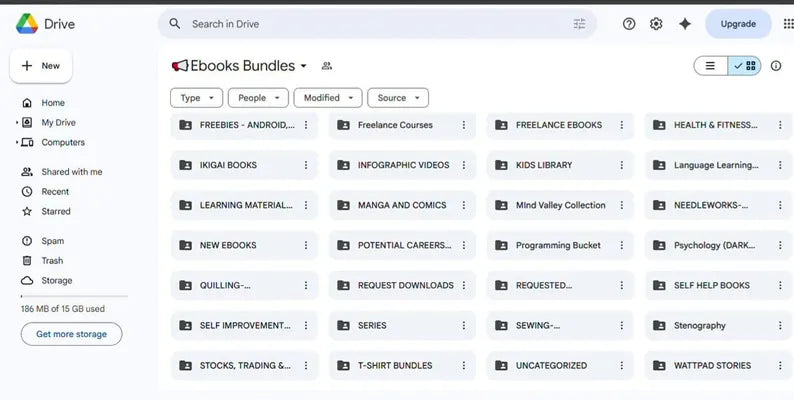Open more actions for Stenography folder
Viewport: 794px width, 400px height.
click(x=780, y=325)
